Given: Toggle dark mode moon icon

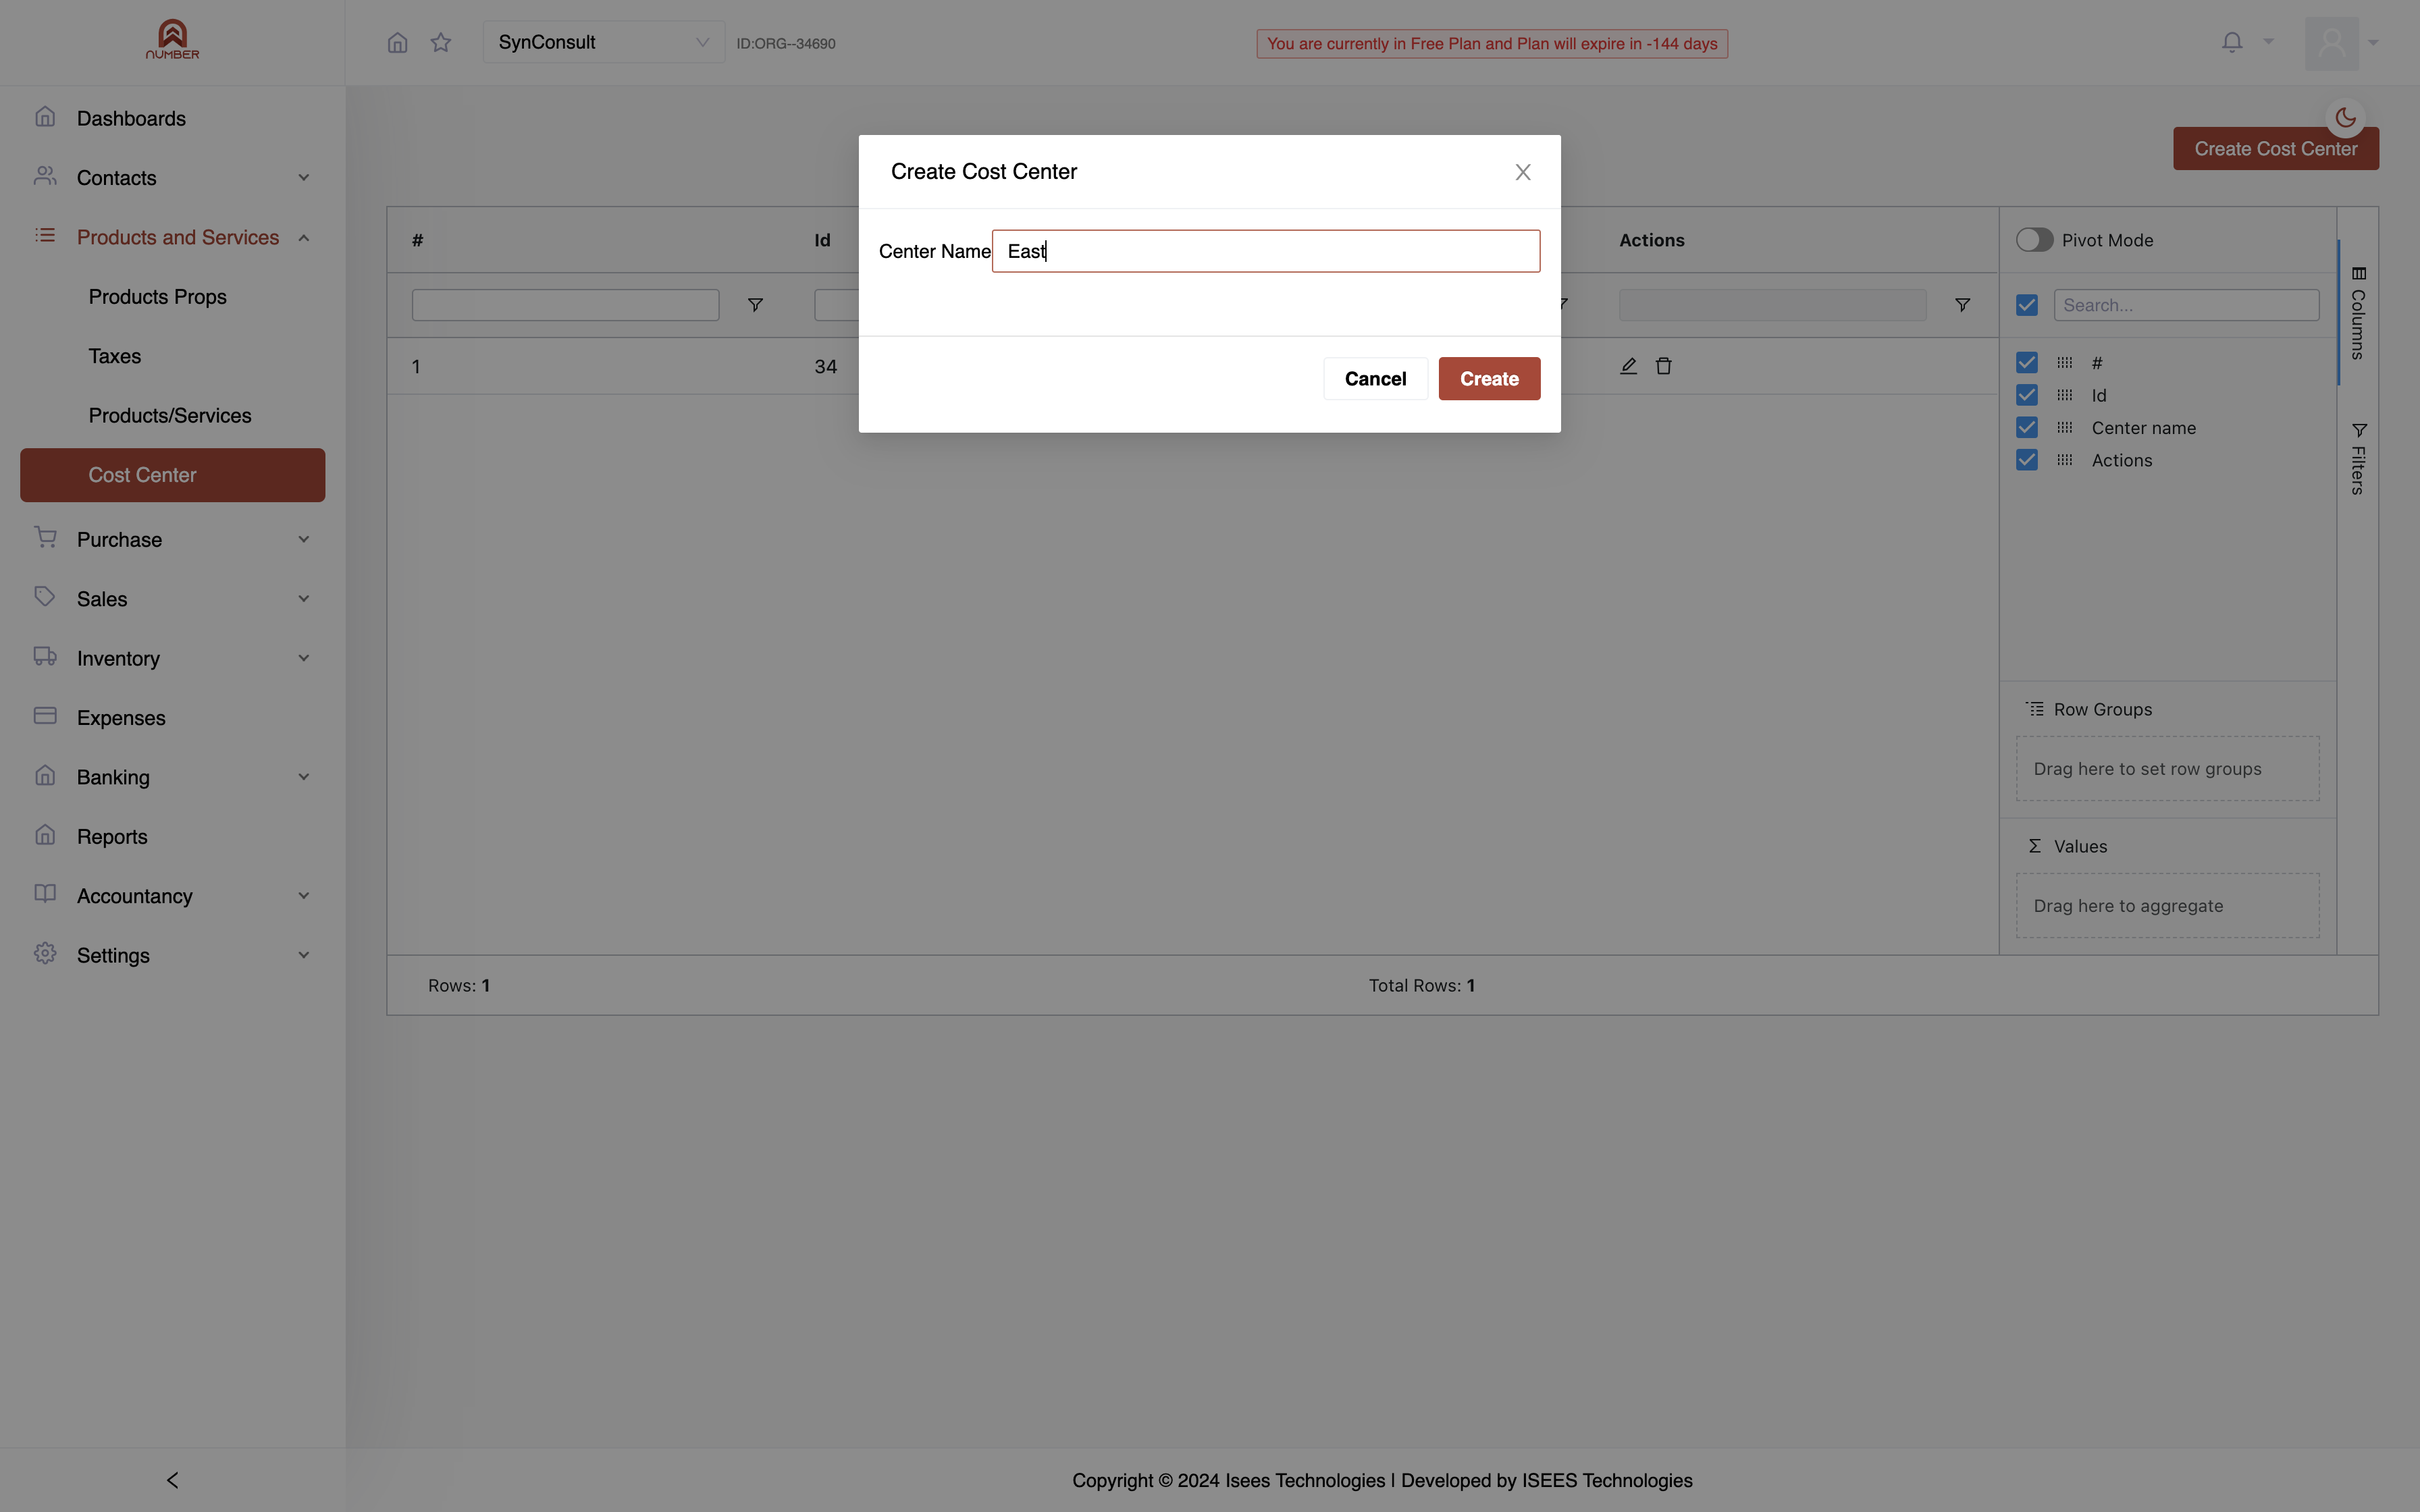Looking at the screenshot, I should pyautogui.click(x=2345, y=118).
